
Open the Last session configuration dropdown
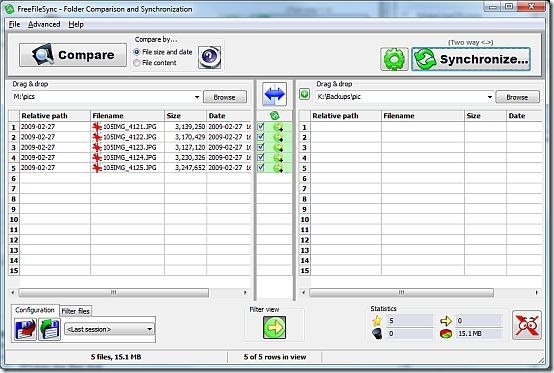[109, 329]
